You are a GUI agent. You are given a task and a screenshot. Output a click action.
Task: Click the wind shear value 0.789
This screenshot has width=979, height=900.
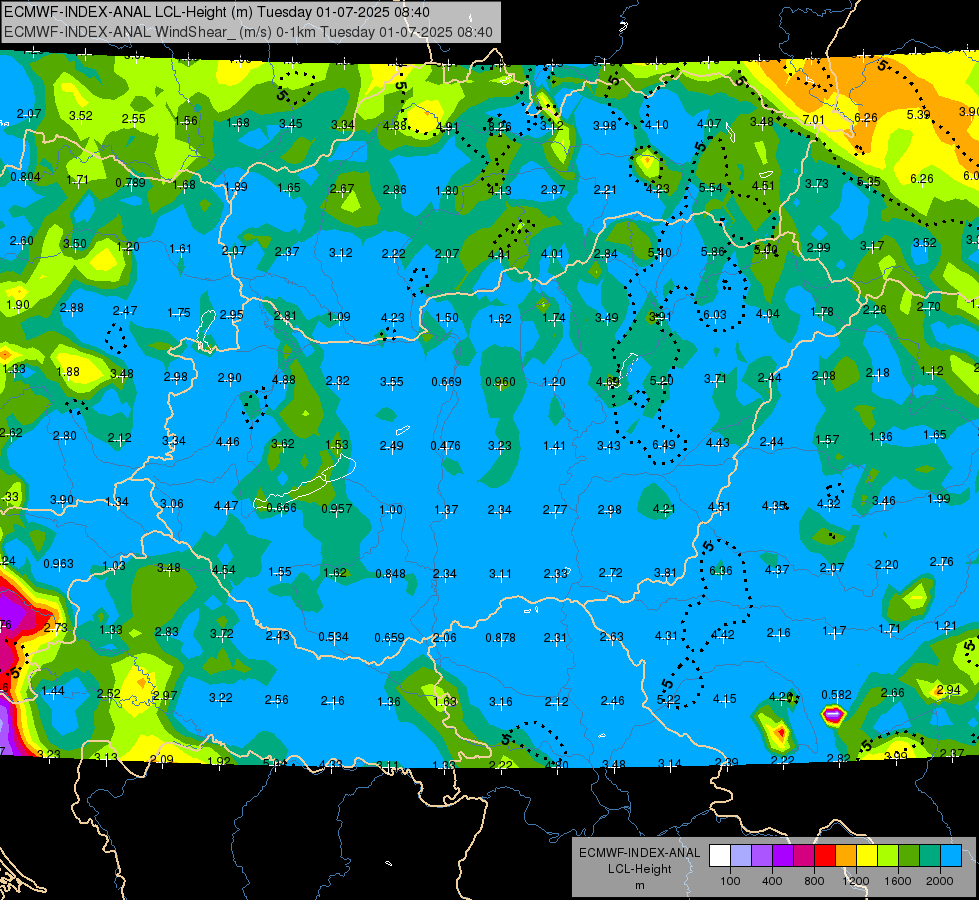pos(130,182)
